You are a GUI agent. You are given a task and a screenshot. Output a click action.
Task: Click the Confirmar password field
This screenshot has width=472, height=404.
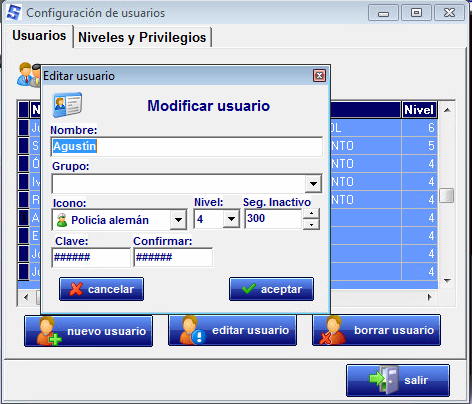coord(173,257)
